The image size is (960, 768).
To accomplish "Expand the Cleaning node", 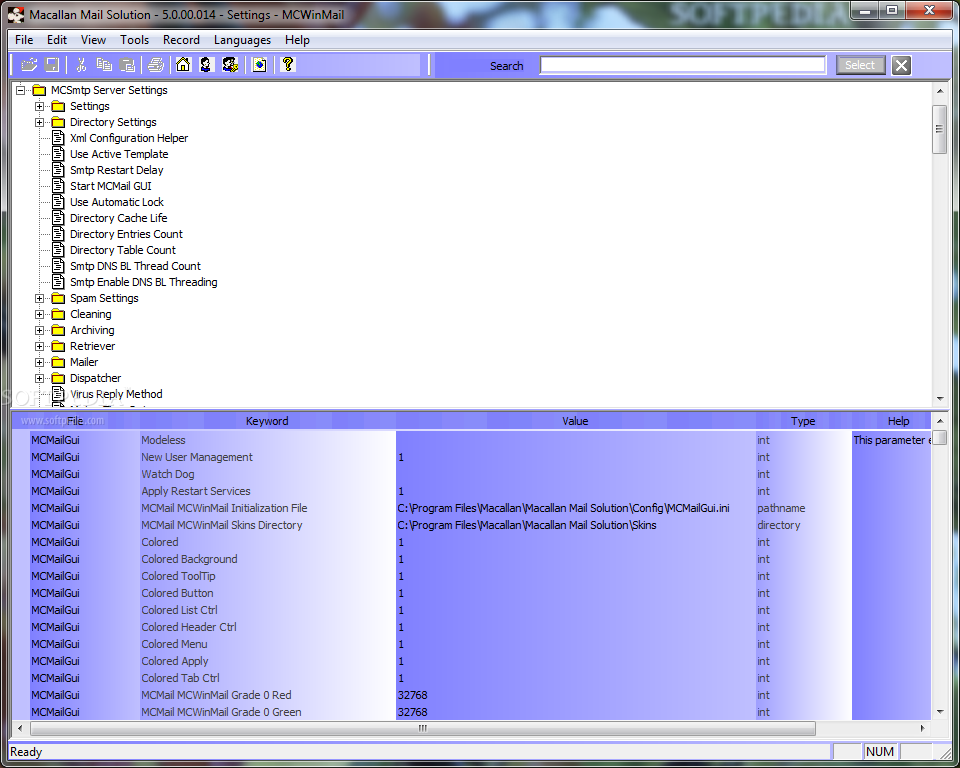I will [39, 314].
